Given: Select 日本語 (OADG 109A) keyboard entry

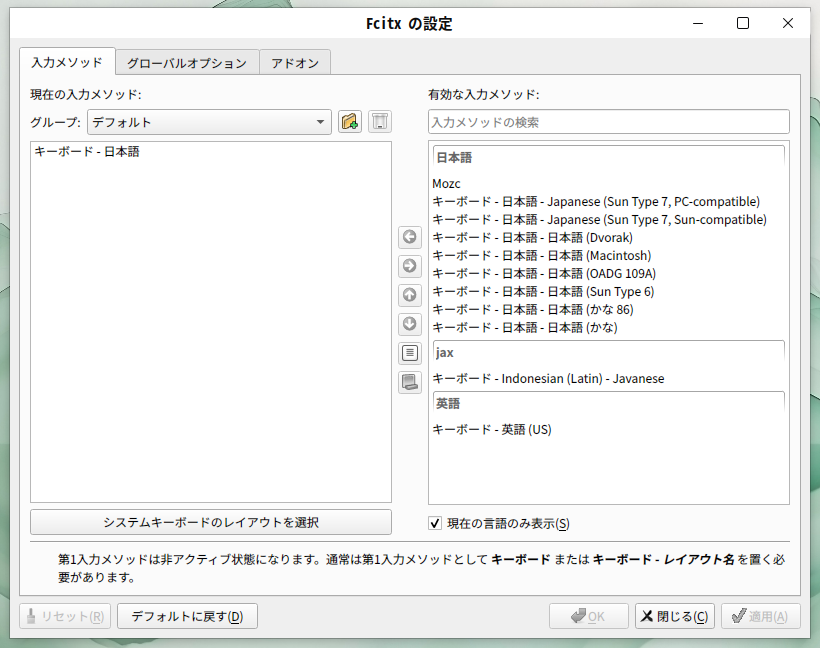Looking at the screenshot, I should pyautogui.click(x=609, y=274).
